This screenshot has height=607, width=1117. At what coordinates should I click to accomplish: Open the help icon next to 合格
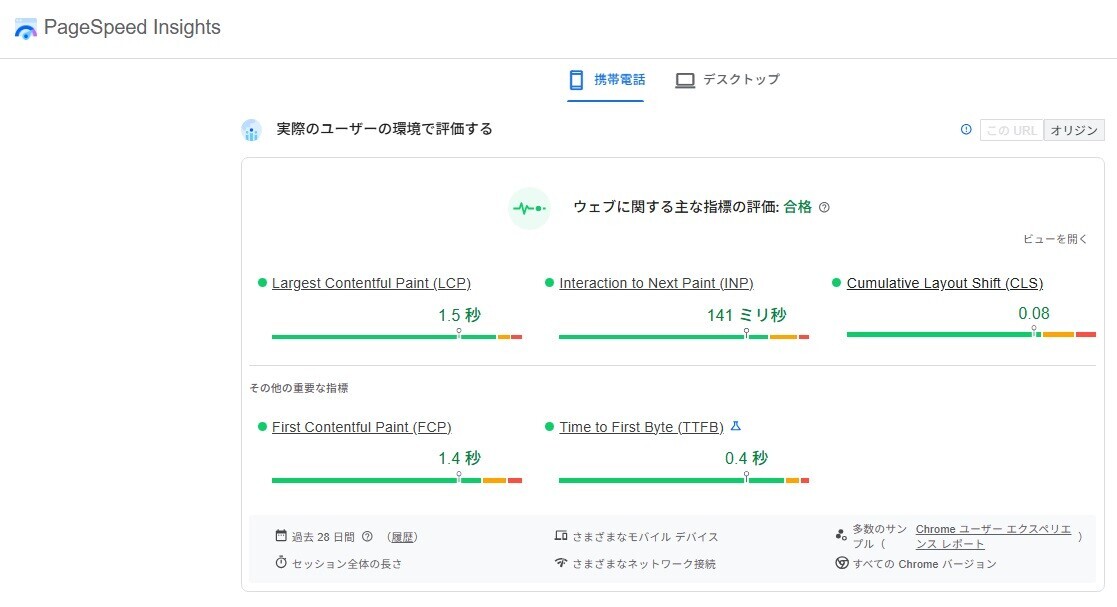[824, 207]
